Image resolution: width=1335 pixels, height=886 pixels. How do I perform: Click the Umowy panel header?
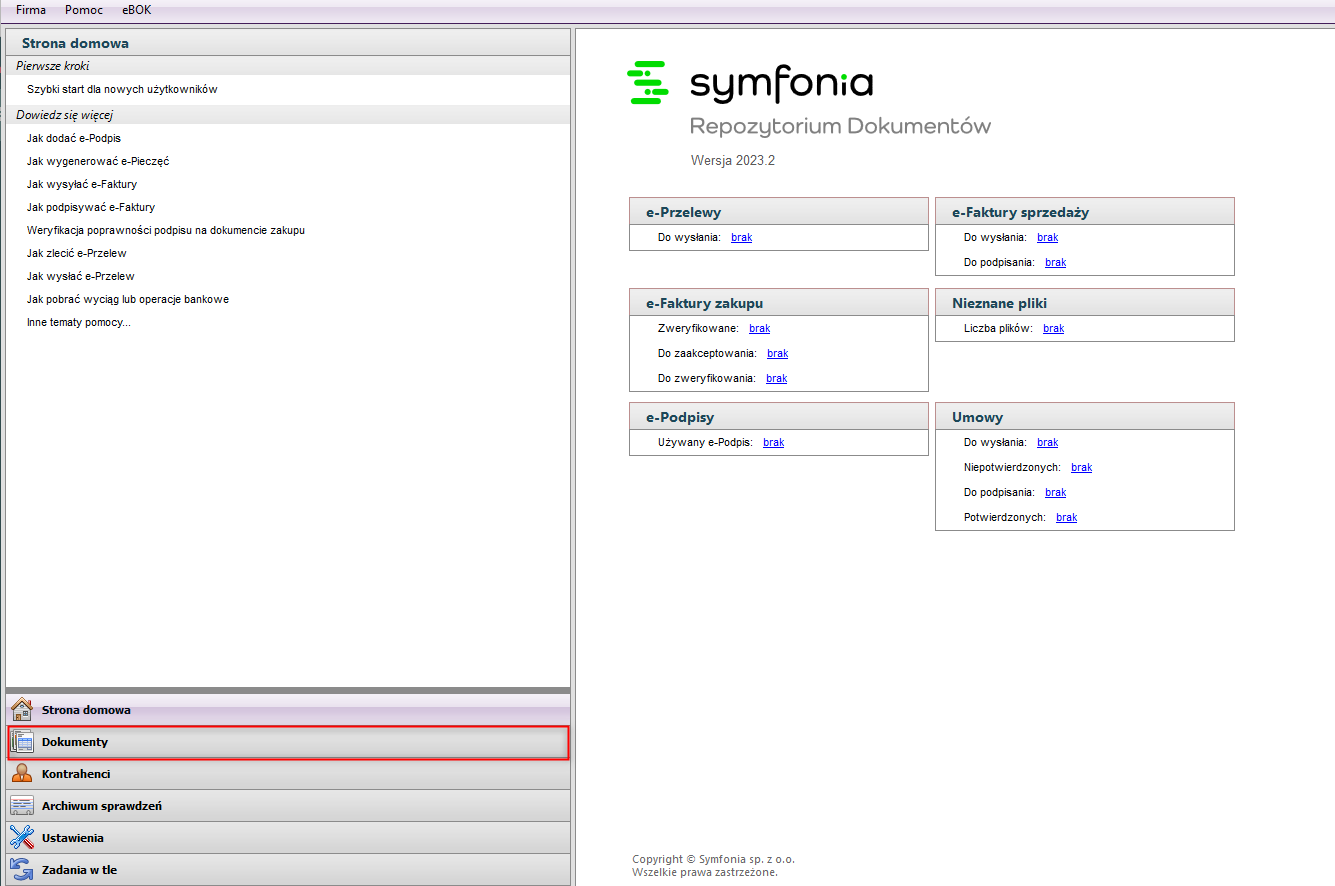[1085, 416]
